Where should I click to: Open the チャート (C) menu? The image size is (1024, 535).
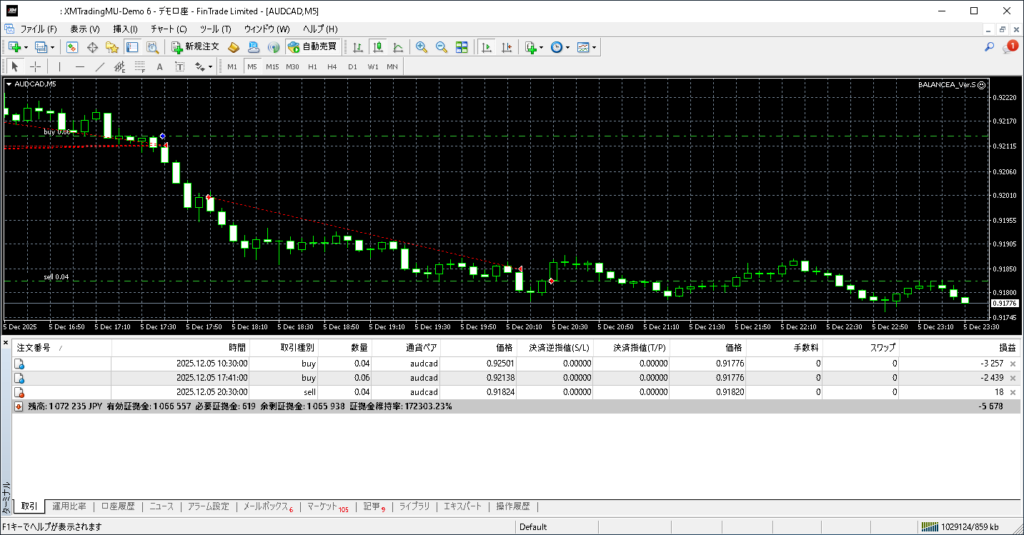[168, 29]
